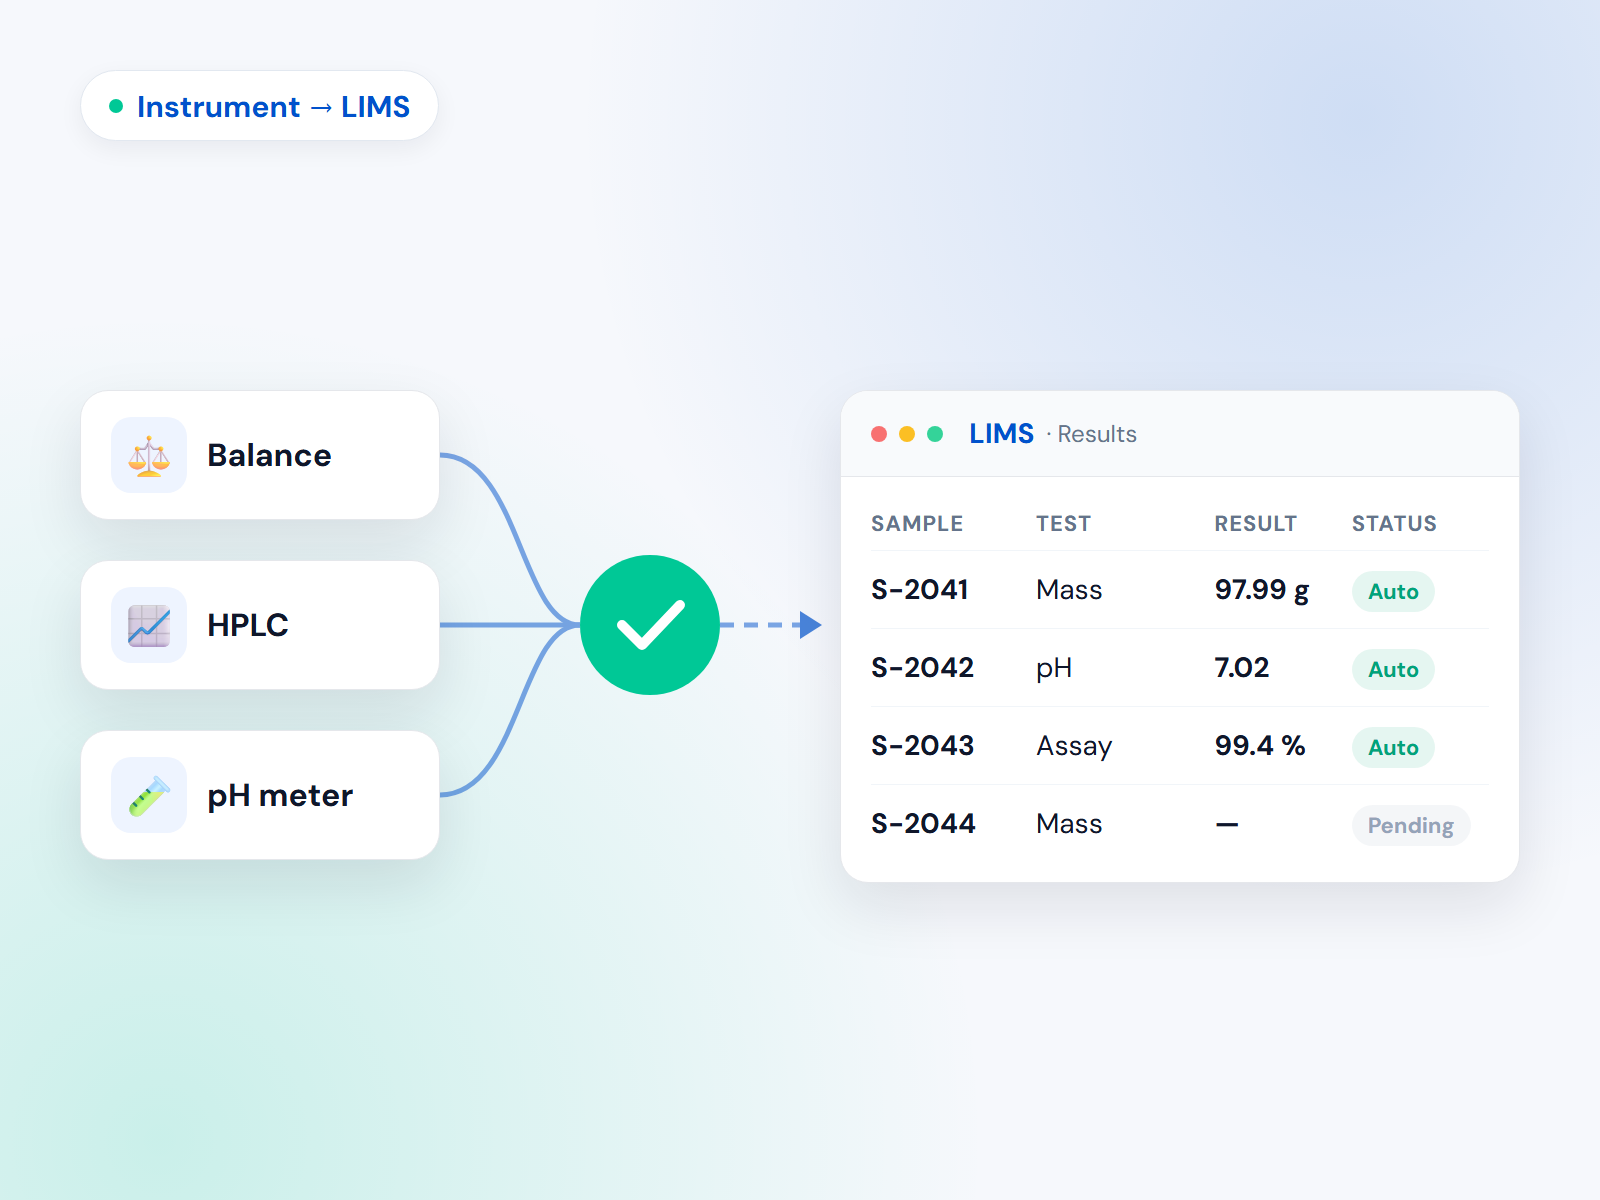Click the pH meter test tube icon
The width and height of the screenshot is (1600, 1200).
pyautogui.click(x=149, y=795)
